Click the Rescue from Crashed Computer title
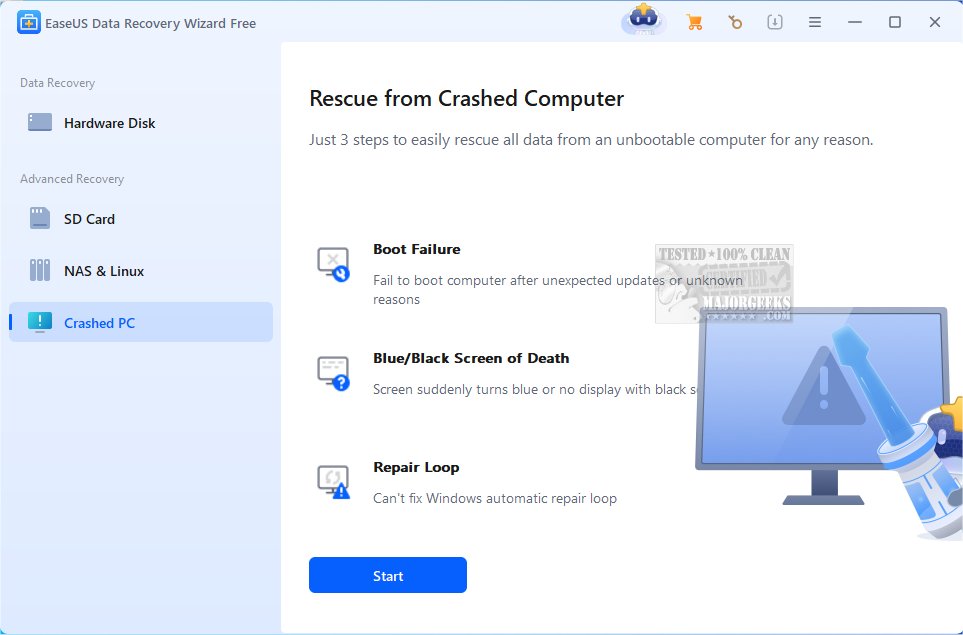 (467, 98)
